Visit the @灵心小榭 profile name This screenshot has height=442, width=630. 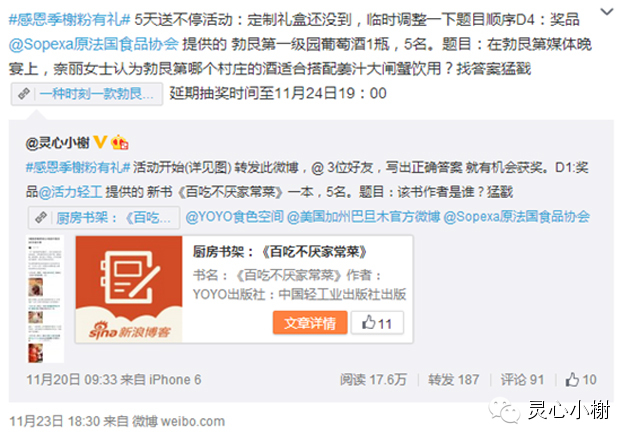point(57,143)
